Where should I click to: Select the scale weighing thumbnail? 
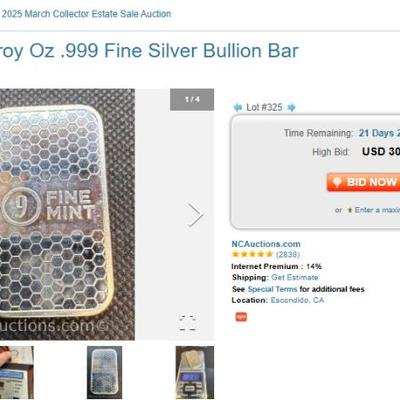195,372
